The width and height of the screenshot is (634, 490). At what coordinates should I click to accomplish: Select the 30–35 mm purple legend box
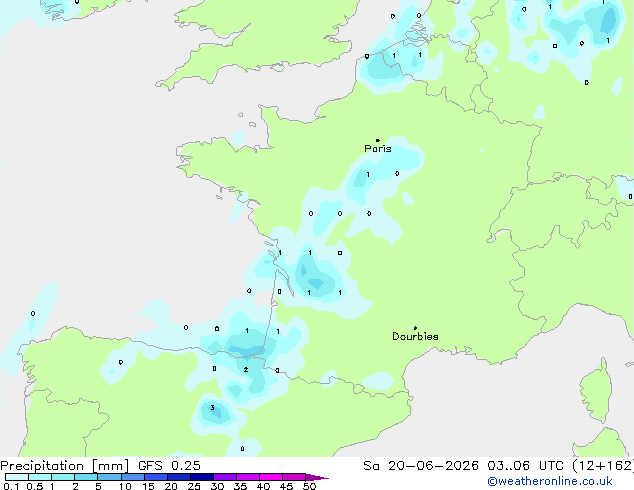click(x=225, y=477)
